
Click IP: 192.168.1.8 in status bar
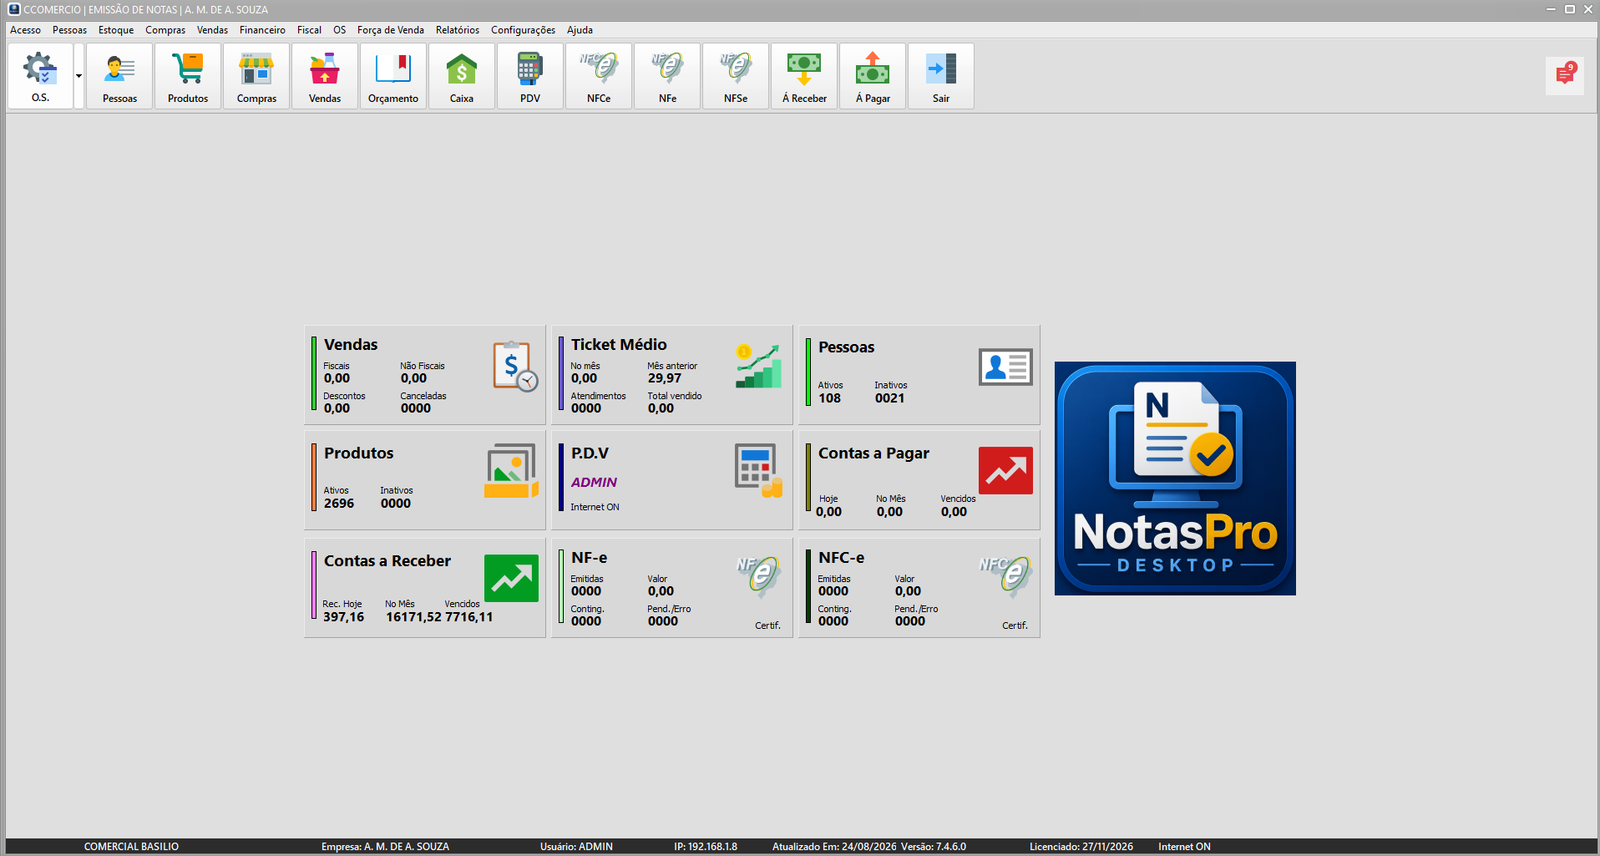pos(706,847)
